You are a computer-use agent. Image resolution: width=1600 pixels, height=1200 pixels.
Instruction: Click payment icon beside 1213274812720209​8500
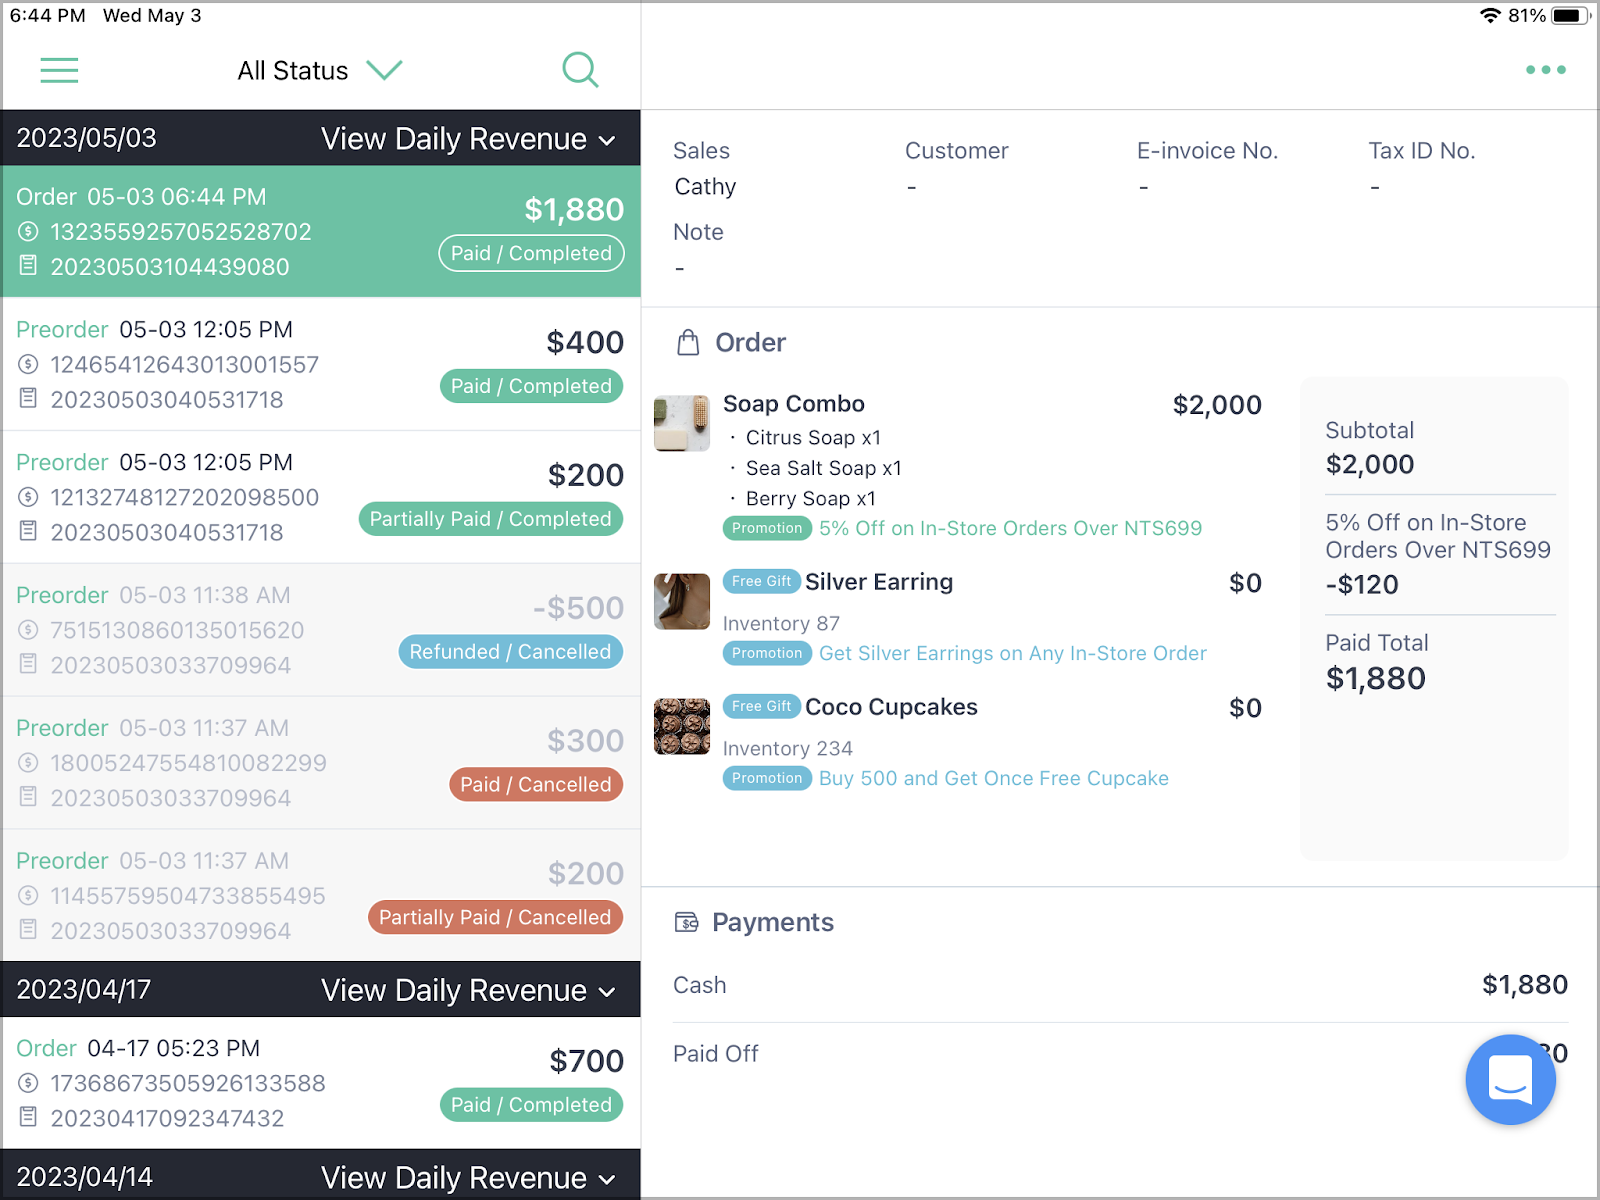[x=29, y=498]
